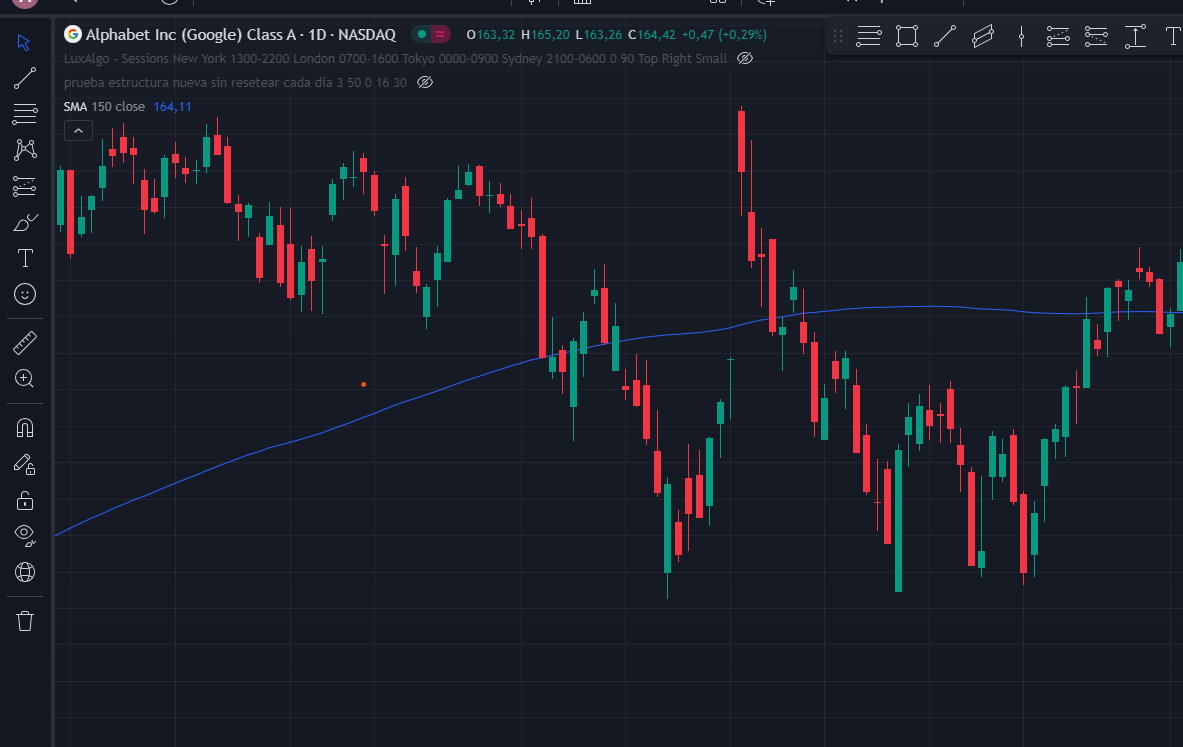Activate the ruler measure tool

pyautogui.click(x=25, y=343)
